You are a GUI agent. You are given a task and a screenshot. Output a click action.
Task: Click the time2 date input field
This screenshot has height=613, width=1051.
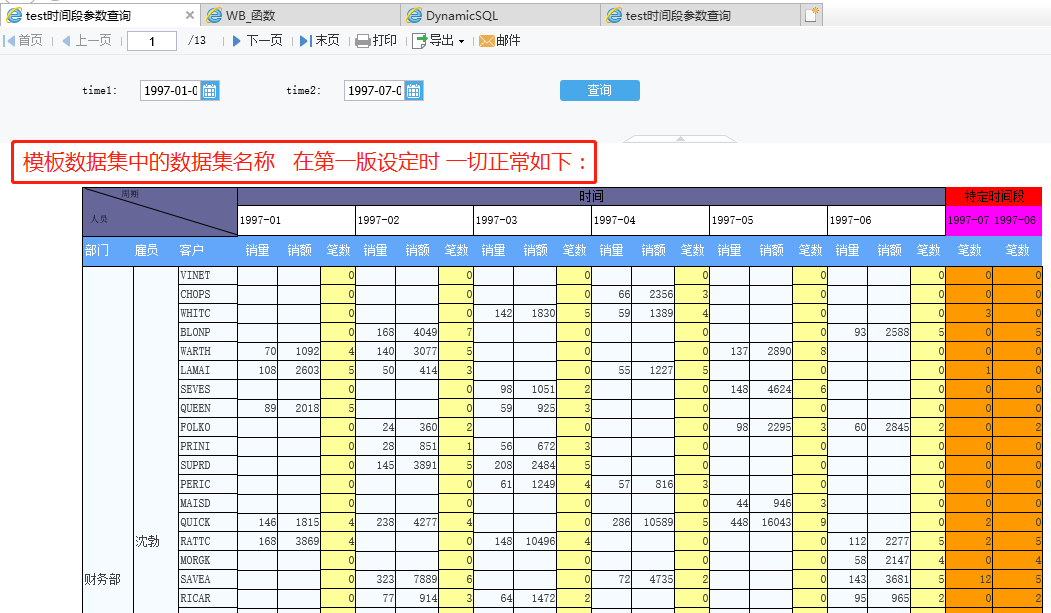(374, 91)
